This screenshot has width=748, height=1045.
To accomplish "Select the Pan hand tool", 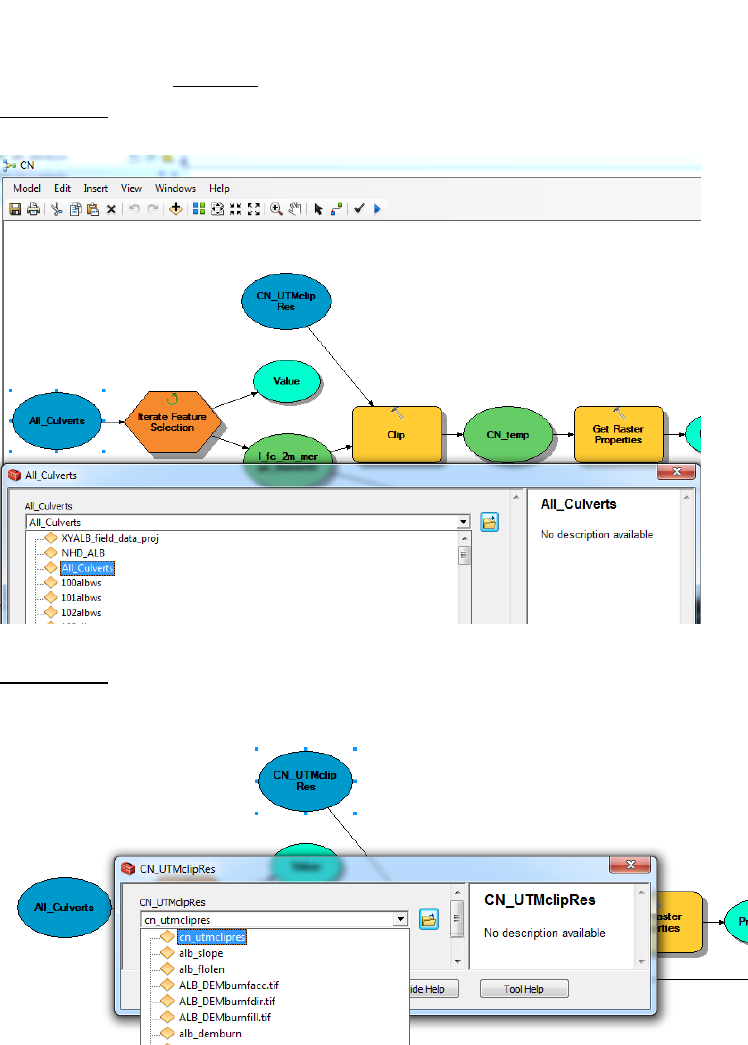I will 295,209.
